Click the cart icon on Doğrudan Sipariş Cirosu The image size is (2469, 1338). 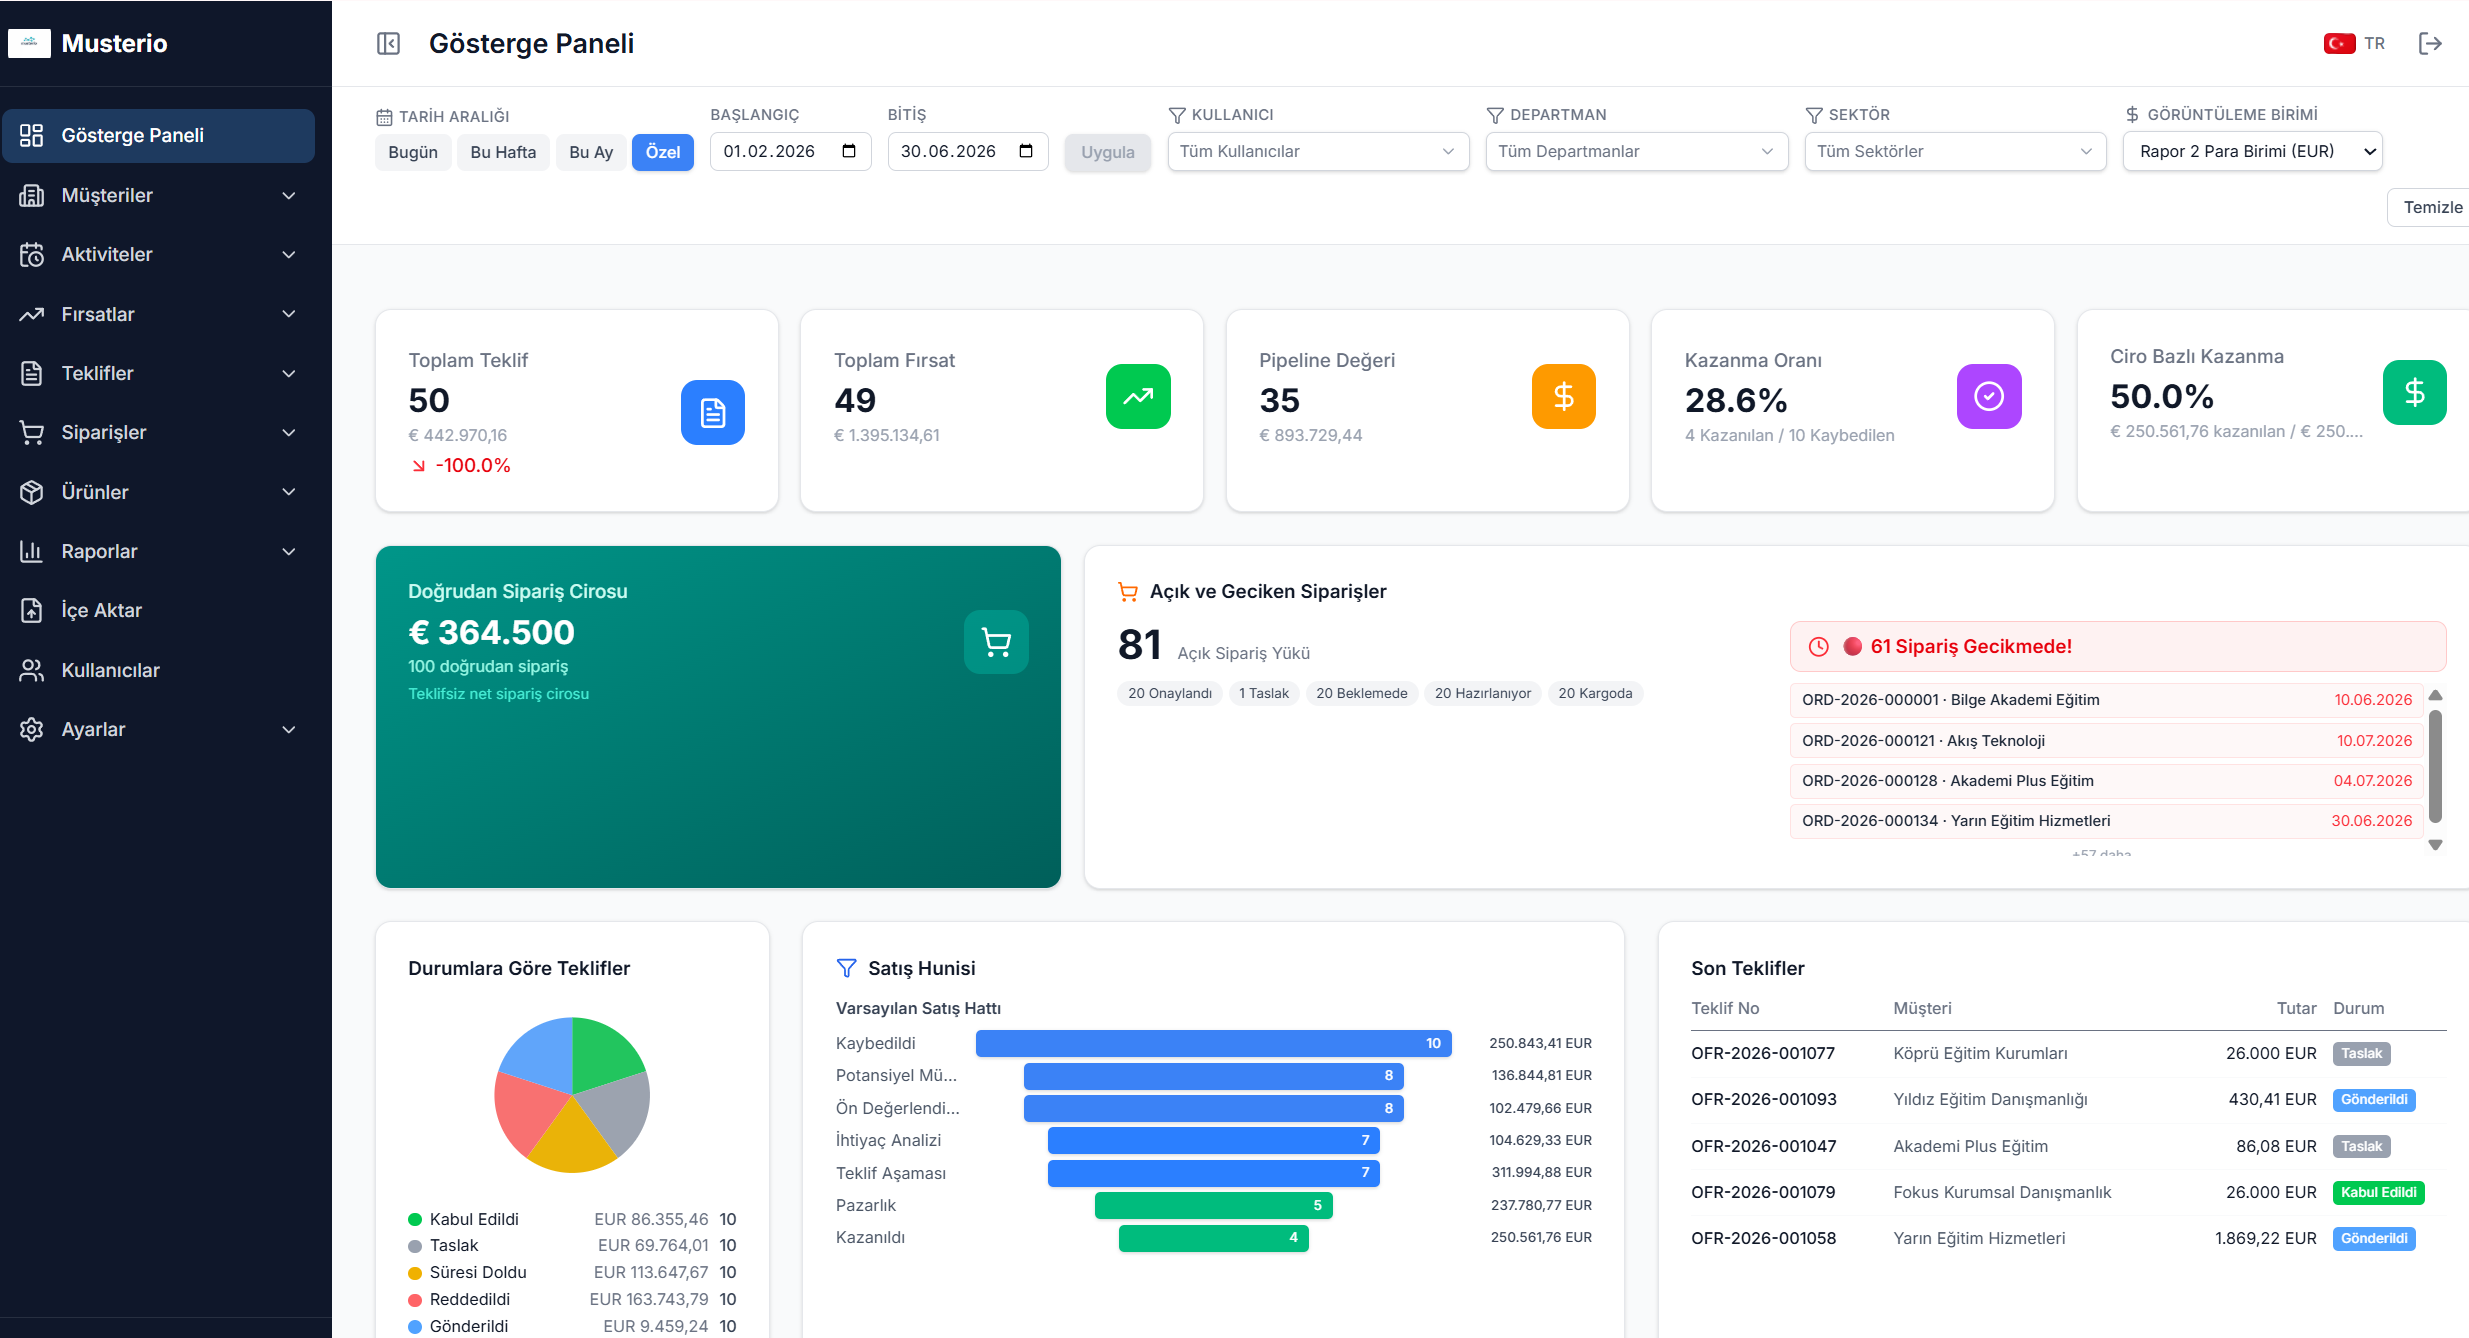tap(996, 642)
